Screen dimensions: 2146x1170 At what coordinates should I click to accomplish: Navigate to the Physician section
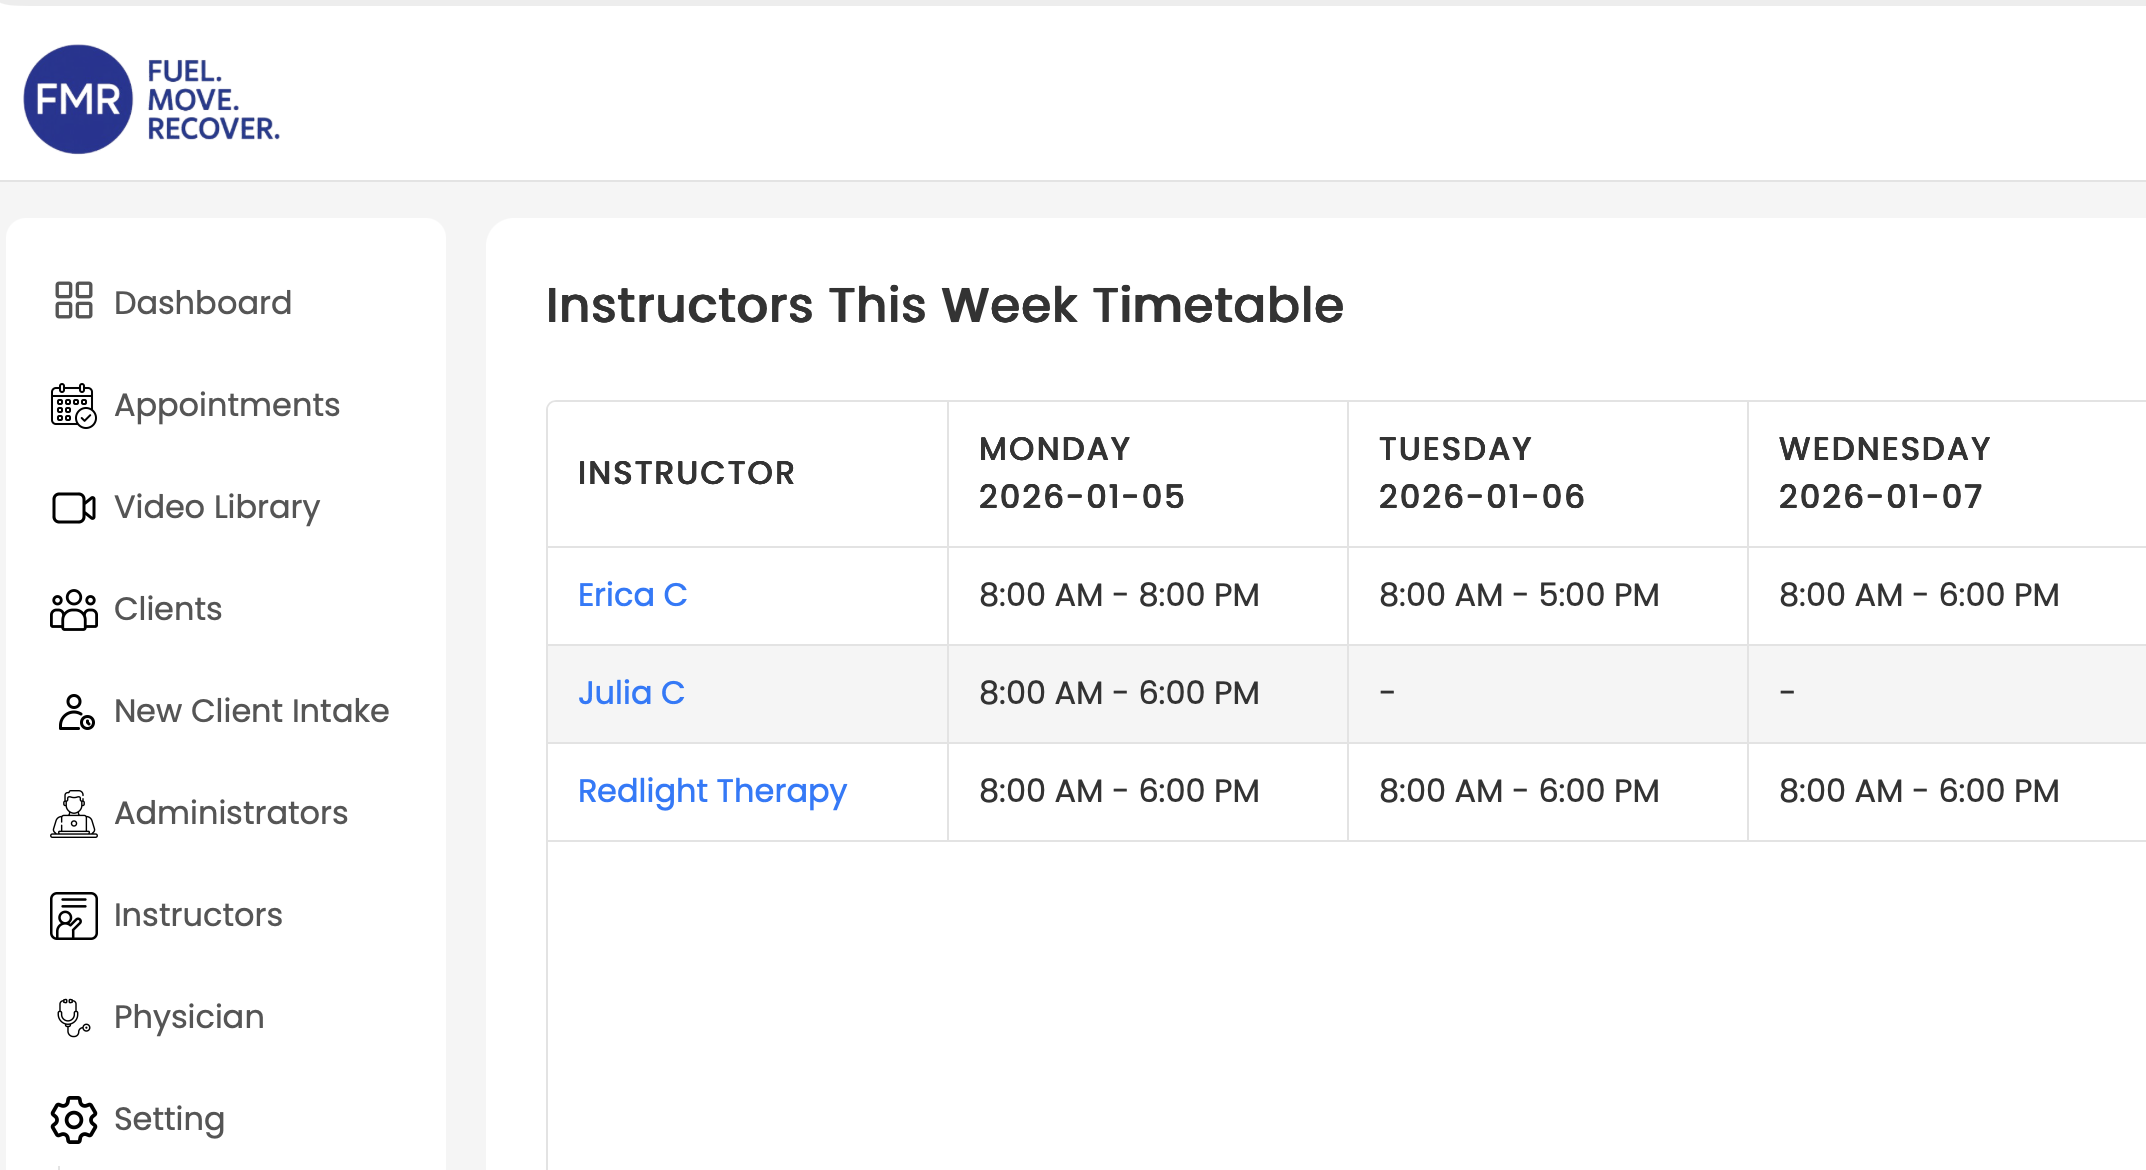(189, 1017)
